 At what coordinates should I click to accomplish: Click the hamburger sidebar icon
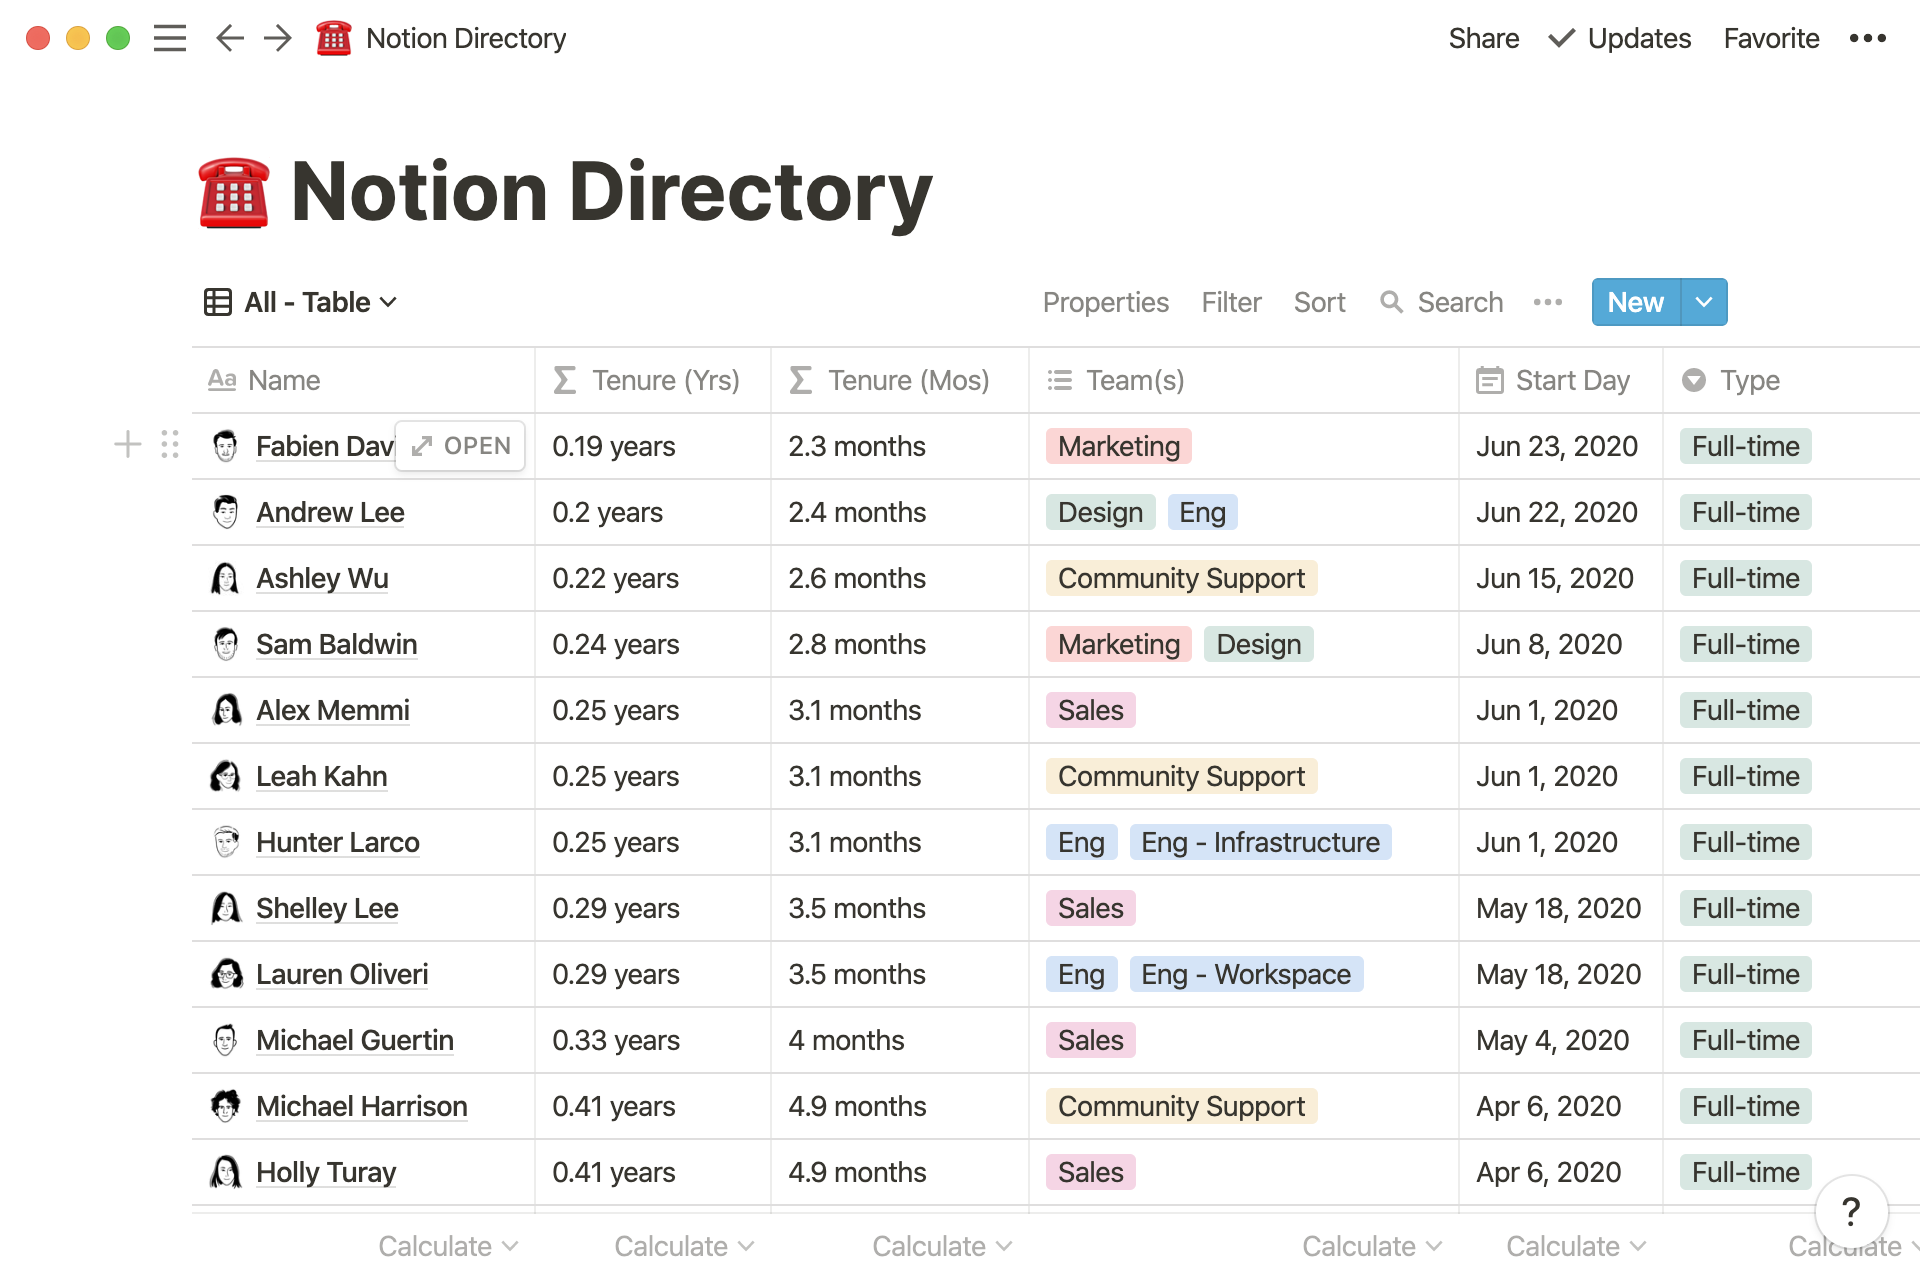tap(170, 38)
